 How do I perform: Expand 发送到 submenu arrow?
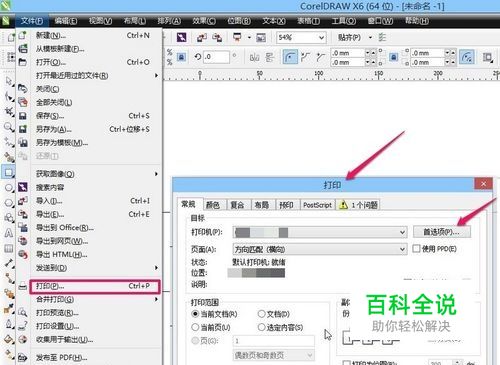coord(156,268)
